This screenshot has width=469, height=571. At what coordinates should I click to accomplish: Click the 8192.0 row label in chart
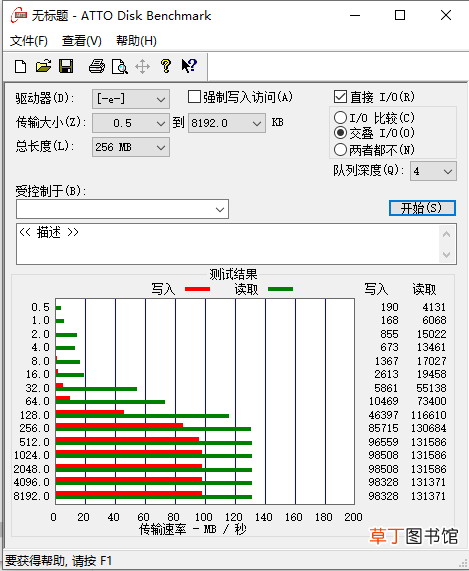click(x=32, y=496)
